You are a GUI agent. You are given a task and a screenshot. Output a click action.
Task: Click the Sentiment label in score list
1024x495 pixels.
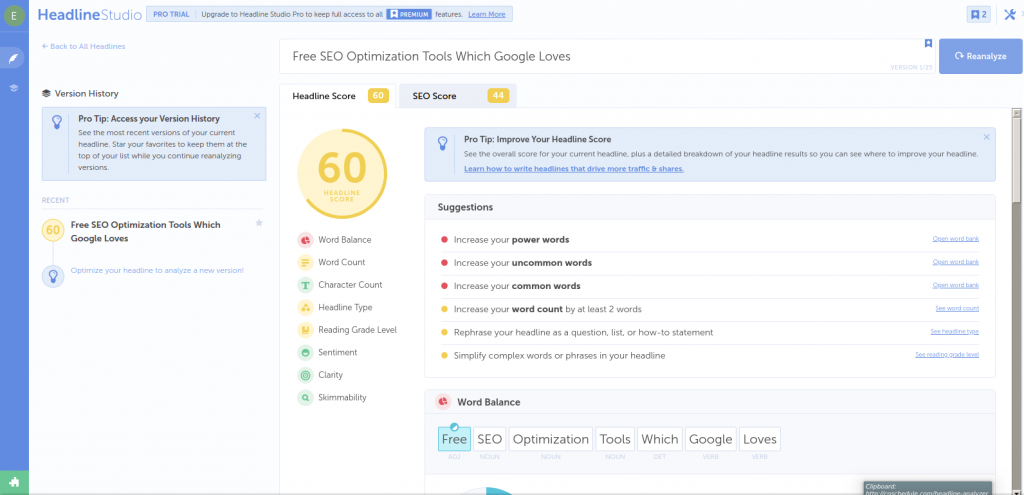click(338, 353)
